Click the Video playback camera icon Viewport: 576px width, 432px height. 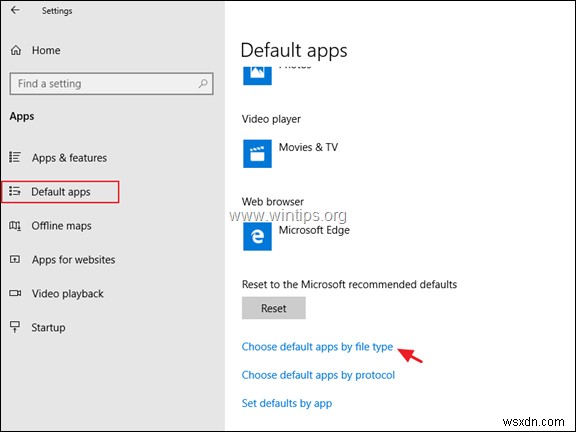15,293
